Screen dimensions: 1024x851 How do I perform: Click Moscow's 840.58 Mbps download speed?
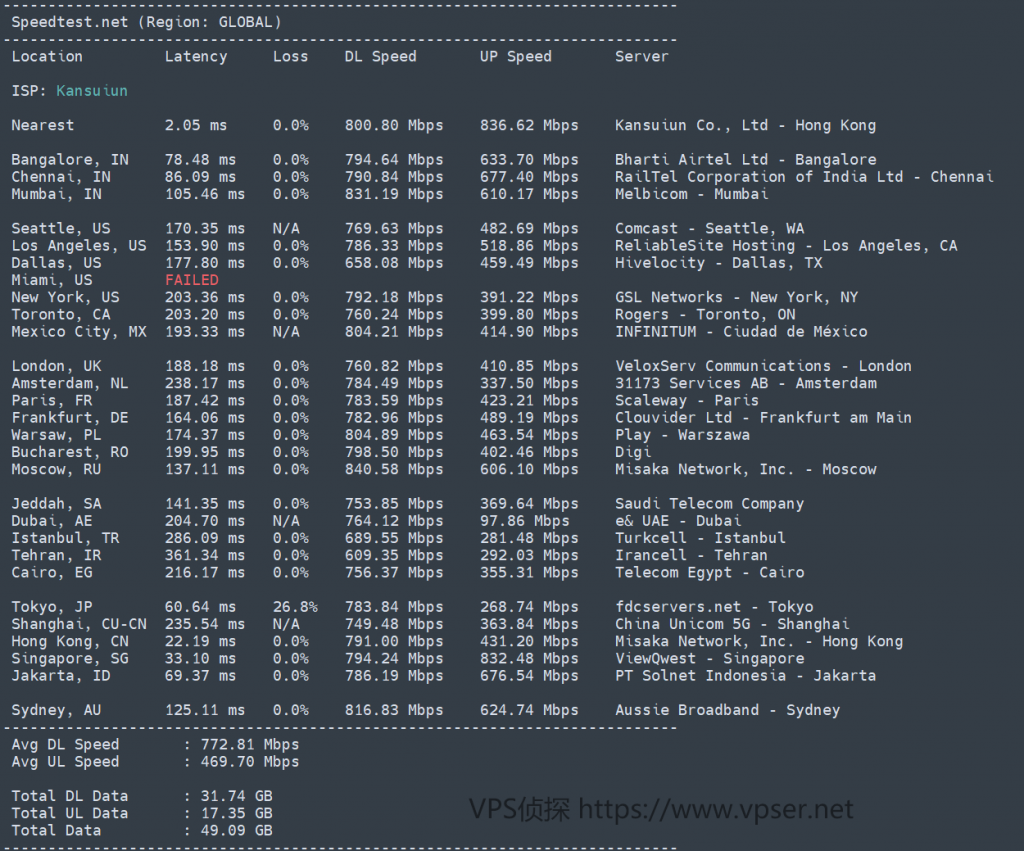coord(393,469)
